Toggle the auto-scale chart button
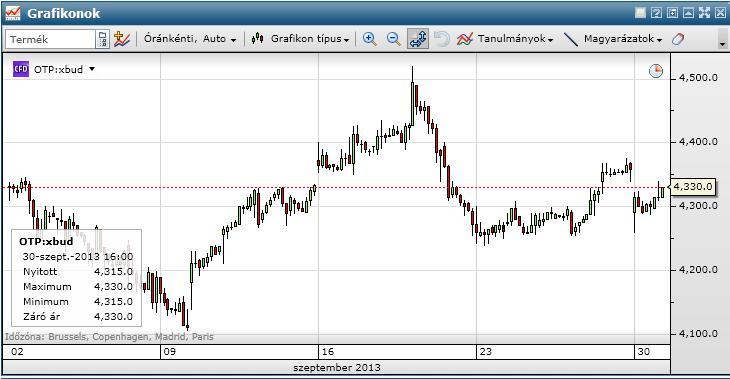 click(x=418, y=39)
